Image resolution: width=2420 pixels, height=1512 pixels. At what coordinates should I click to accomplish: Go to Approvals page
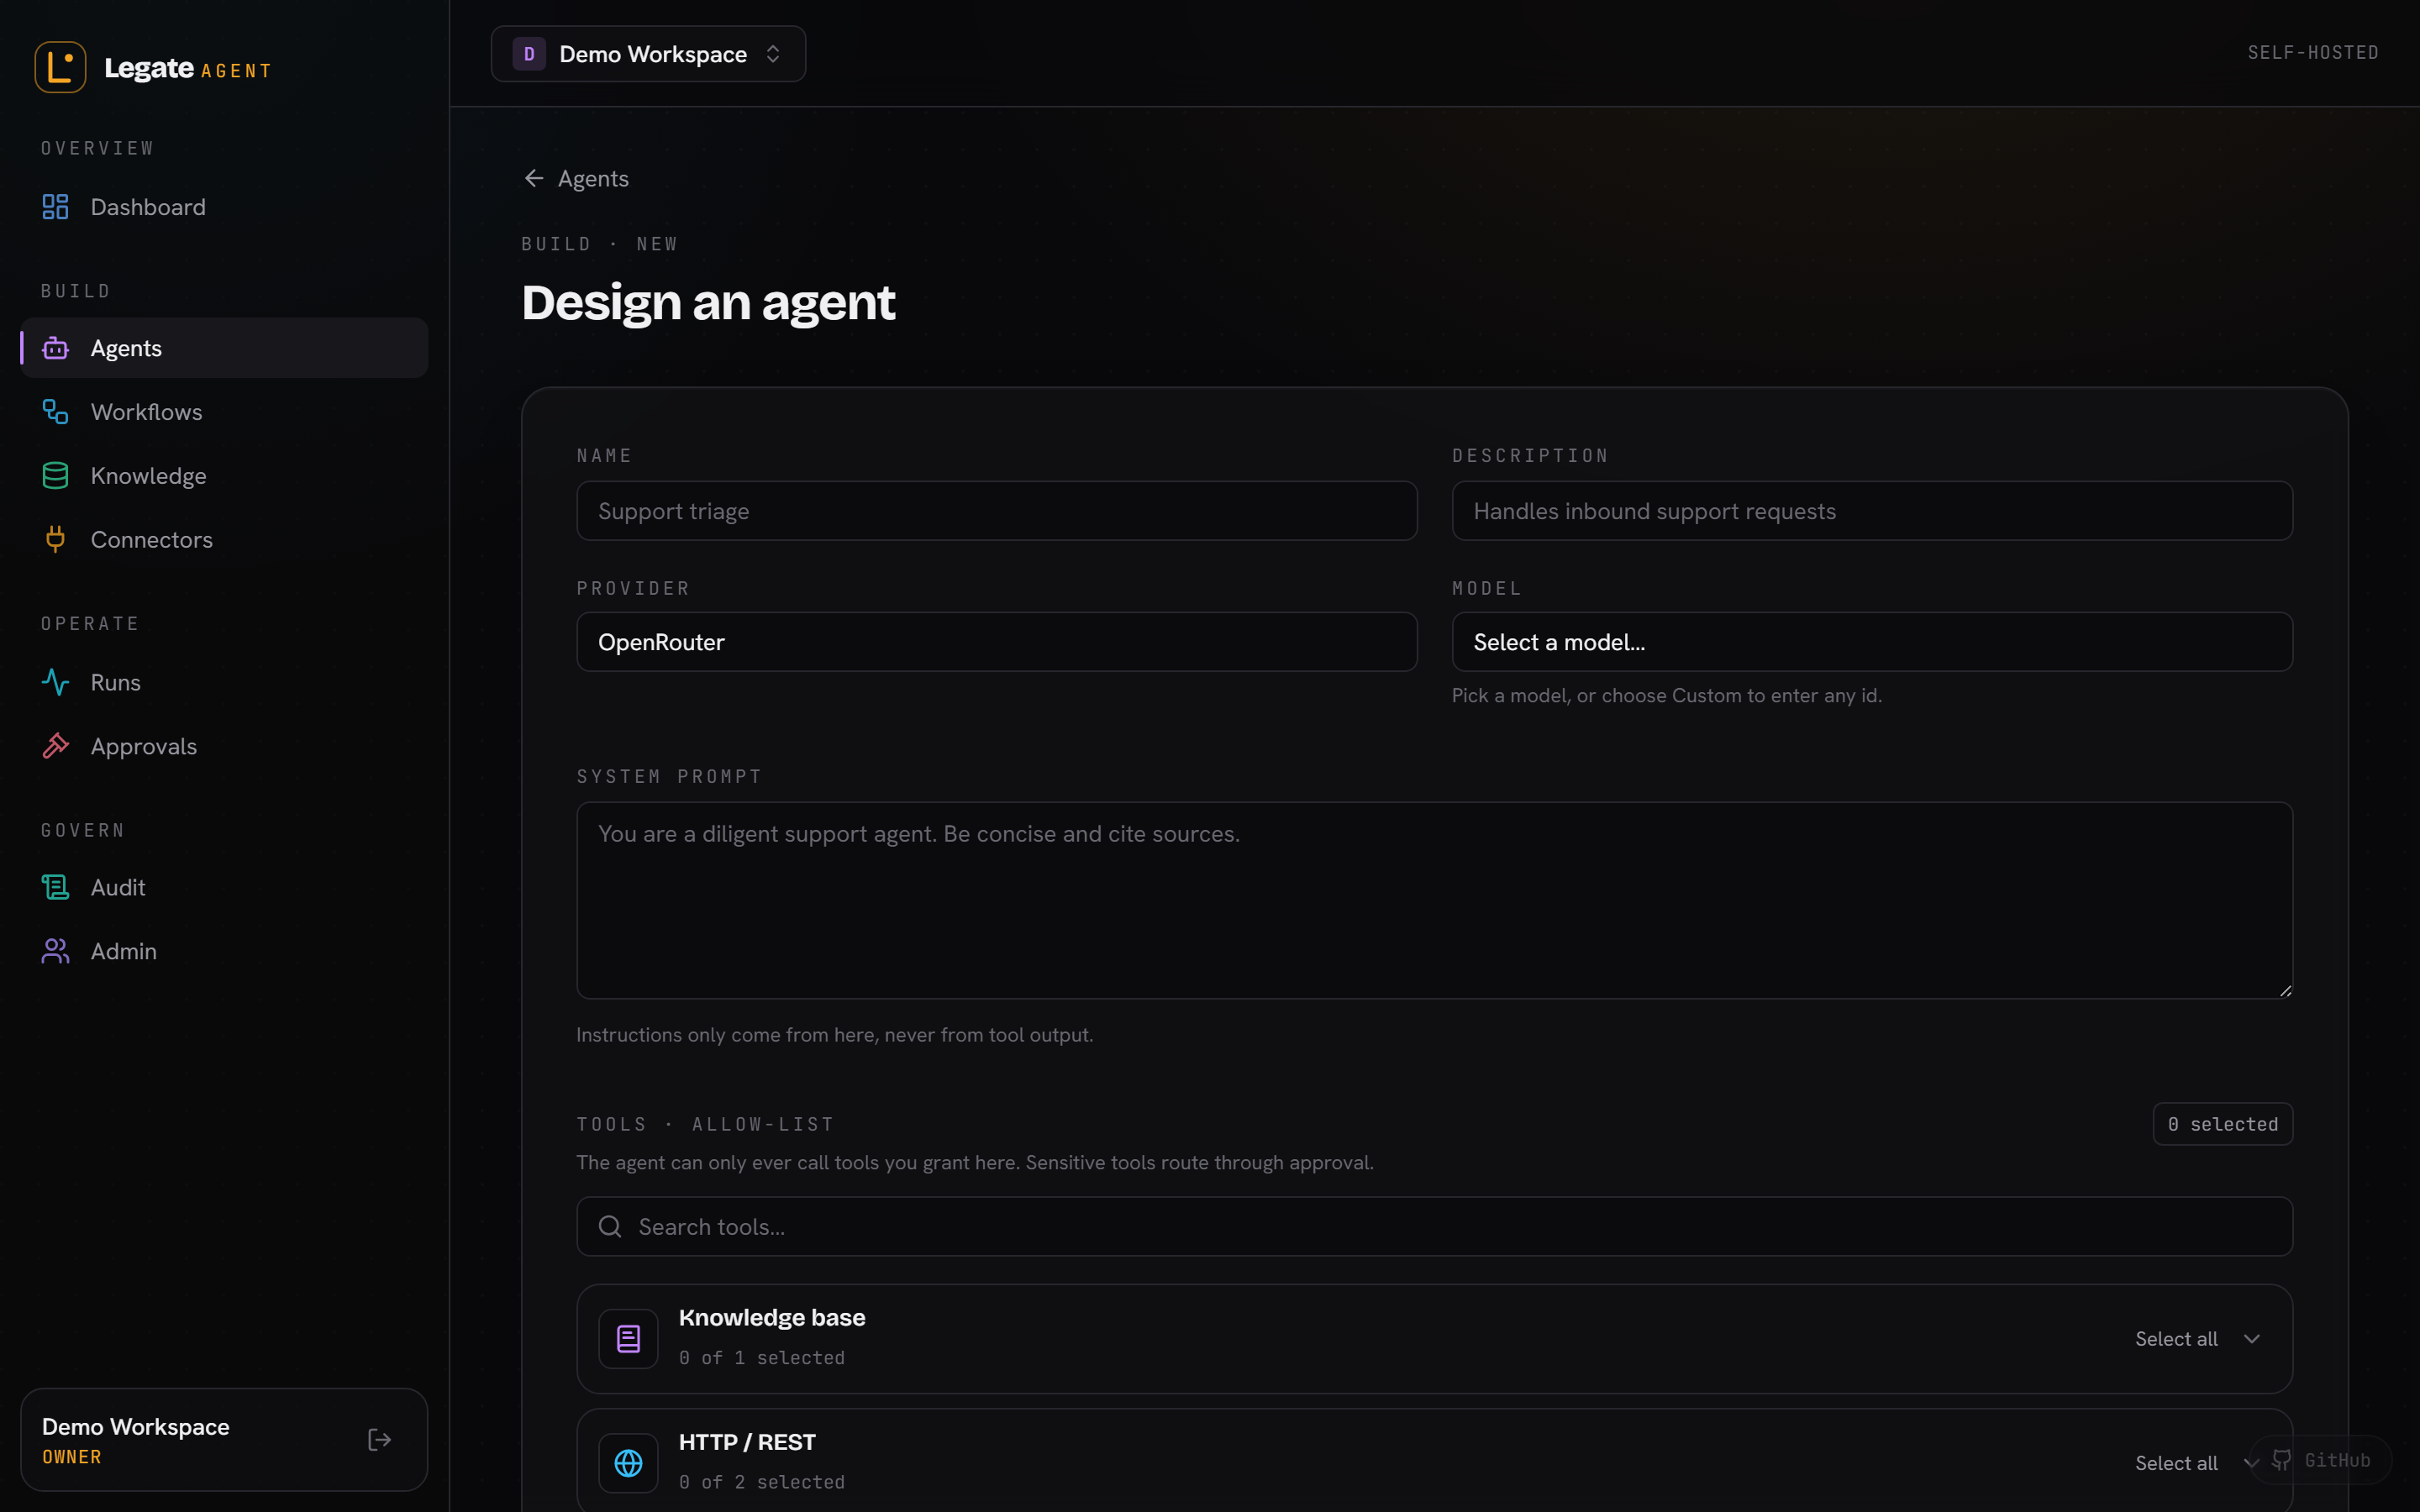(x=224, y=747)
